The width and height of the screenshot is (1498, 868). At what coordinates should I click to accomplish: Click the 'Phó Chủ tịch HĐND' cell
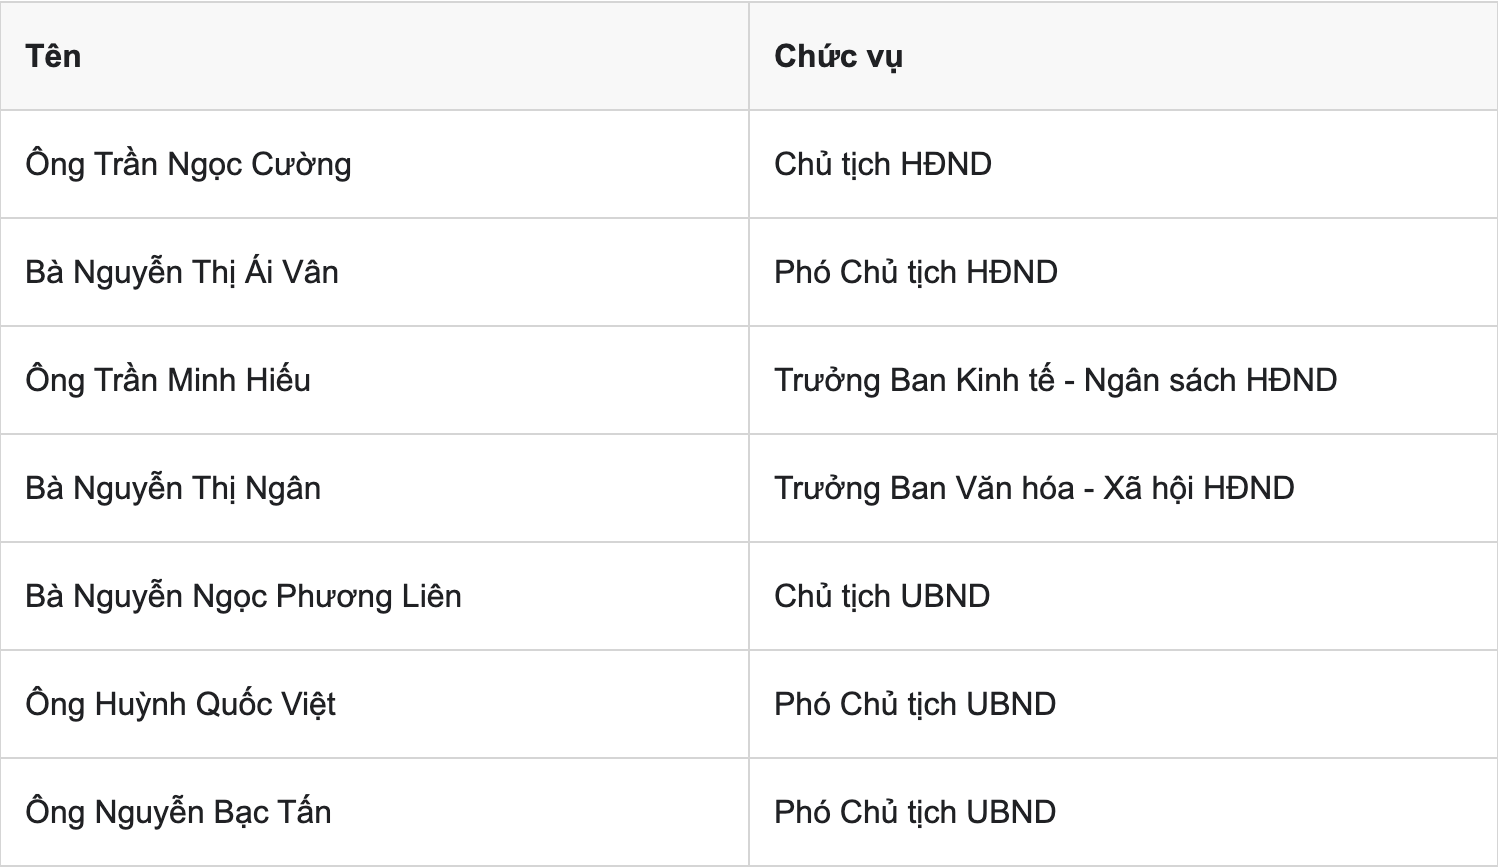click(x=1123, y=272)
